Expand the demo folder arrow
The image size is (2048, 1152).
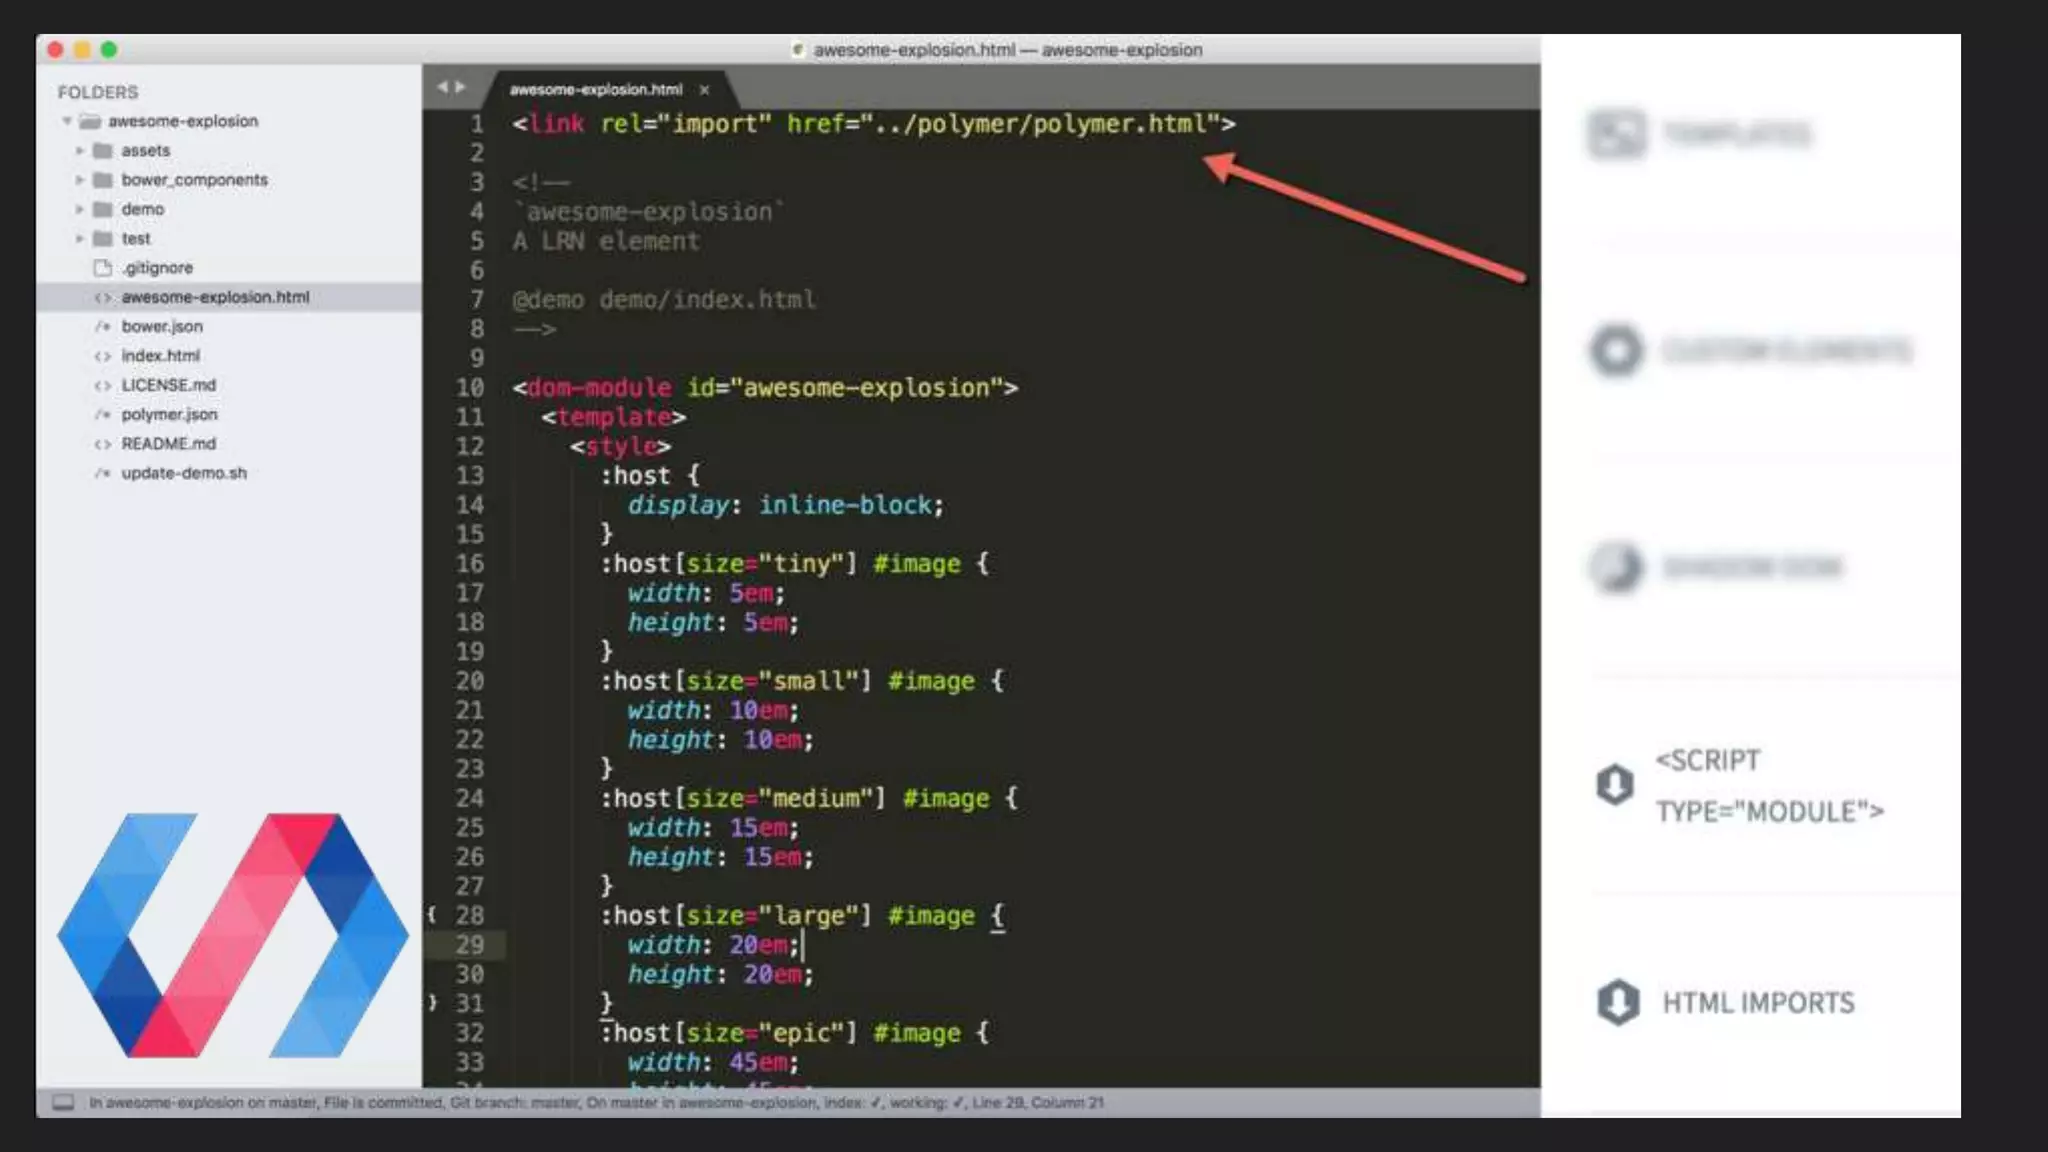80,209
